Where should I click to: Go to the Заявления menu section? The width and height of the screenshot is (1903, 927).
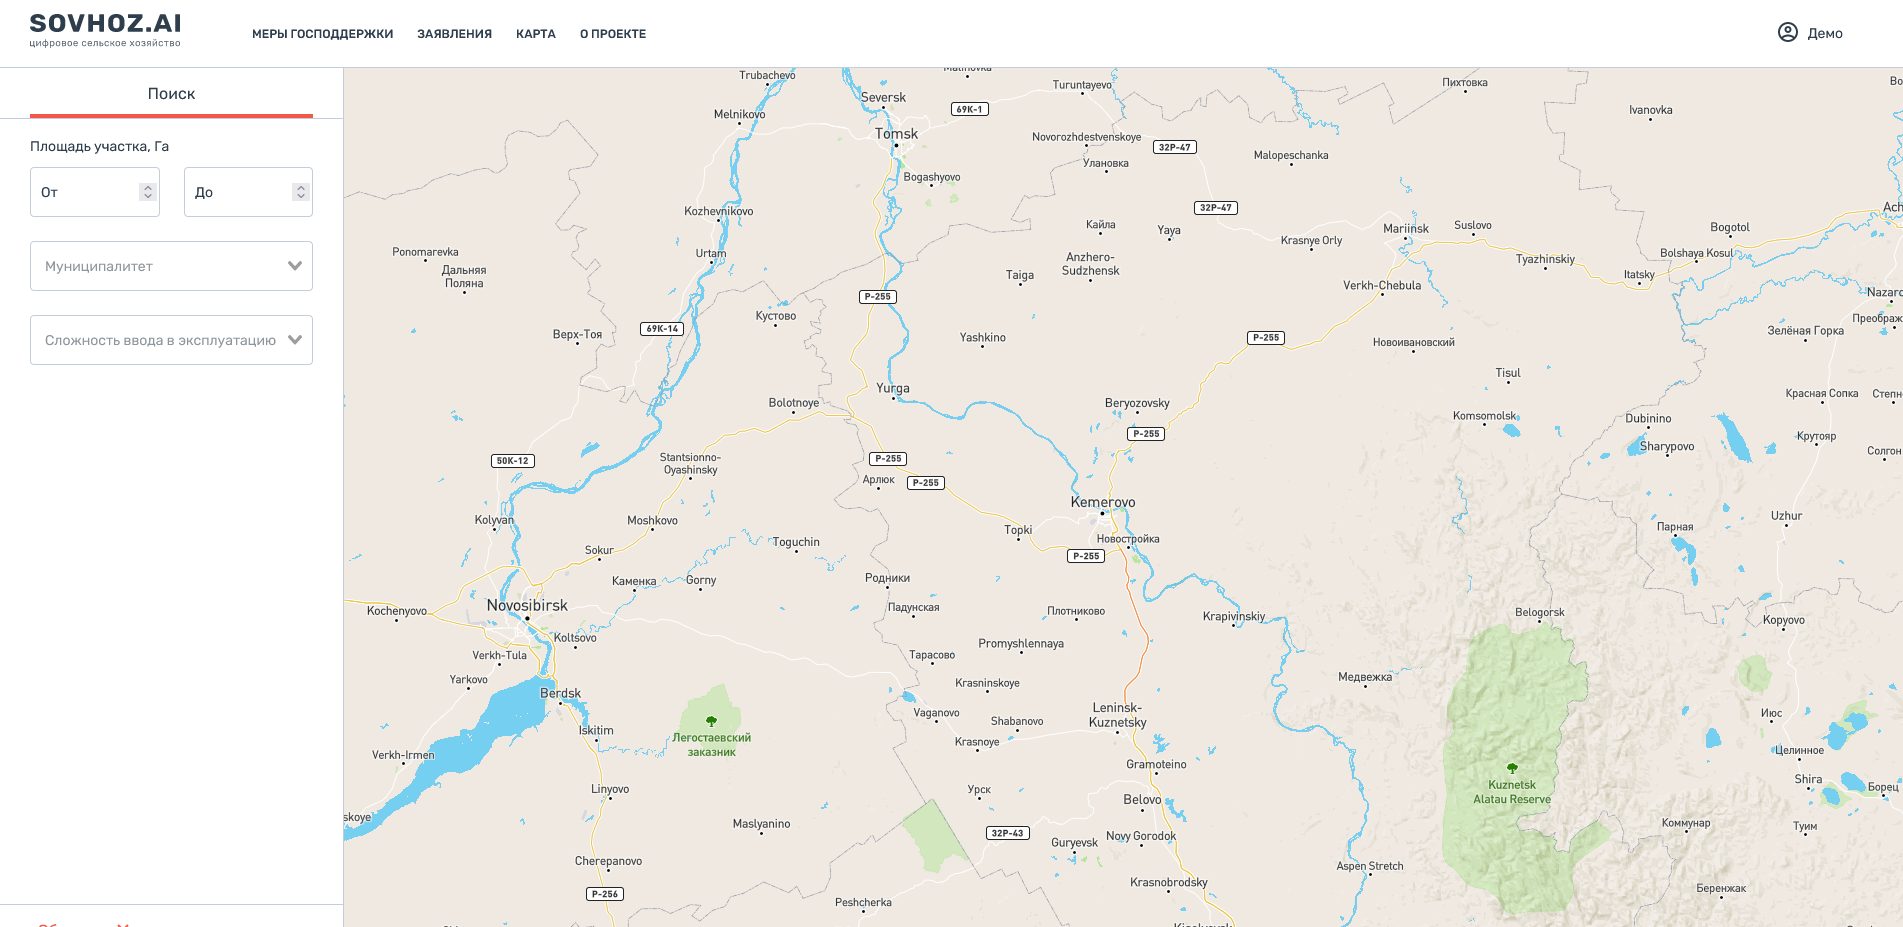coord(454,34)
